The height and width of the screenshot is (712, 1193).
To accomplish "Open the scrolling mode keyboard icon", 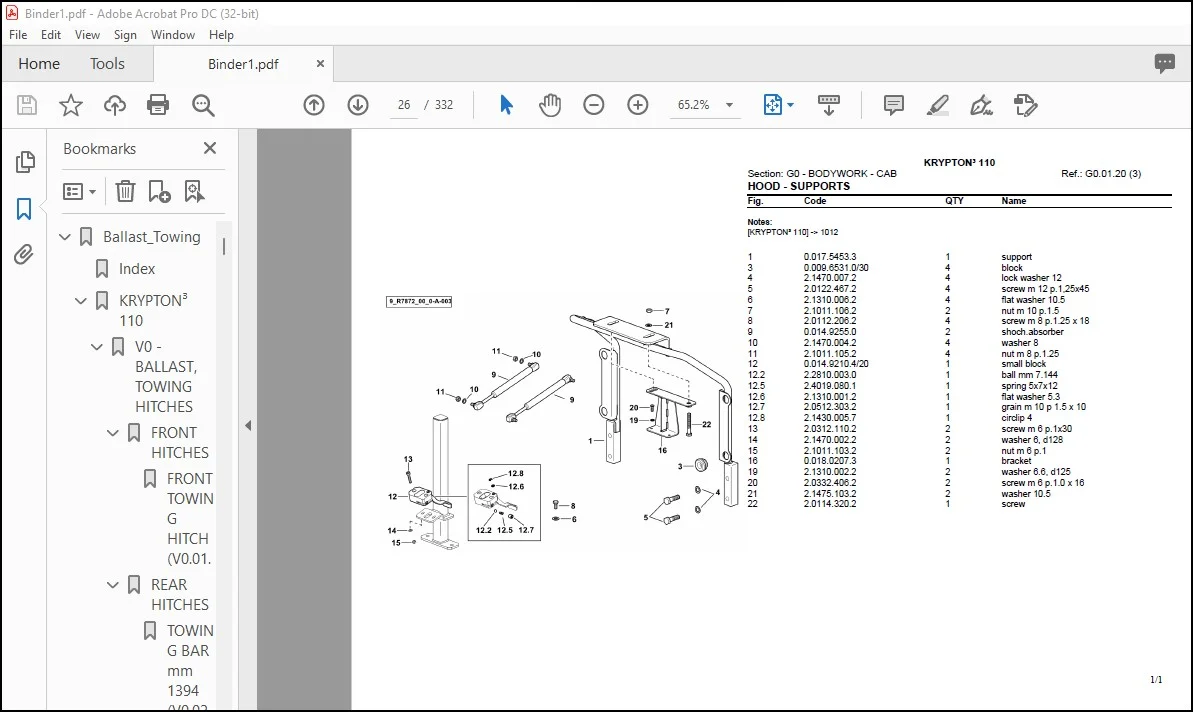I will coord(829,105).
